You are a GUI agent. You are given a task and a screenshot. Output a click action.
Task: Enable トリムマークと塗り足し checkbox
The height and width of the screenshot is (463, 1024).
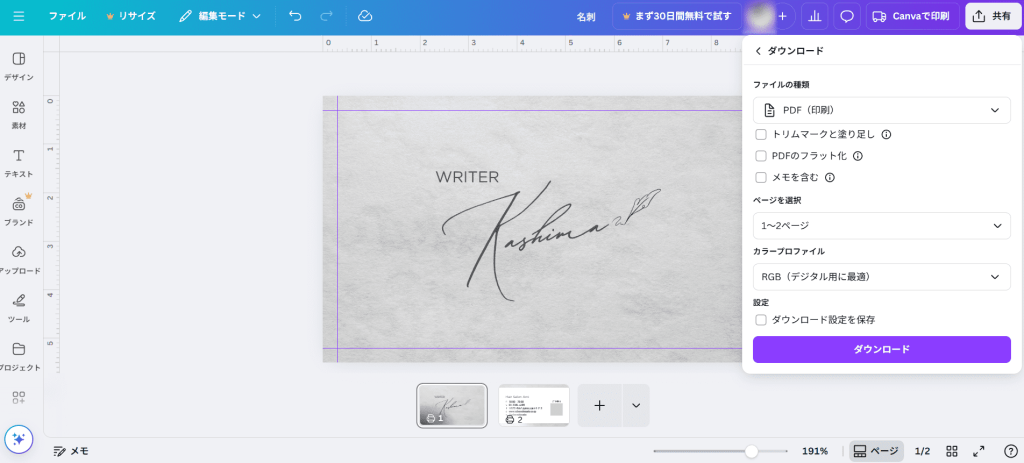pos(761,135)
